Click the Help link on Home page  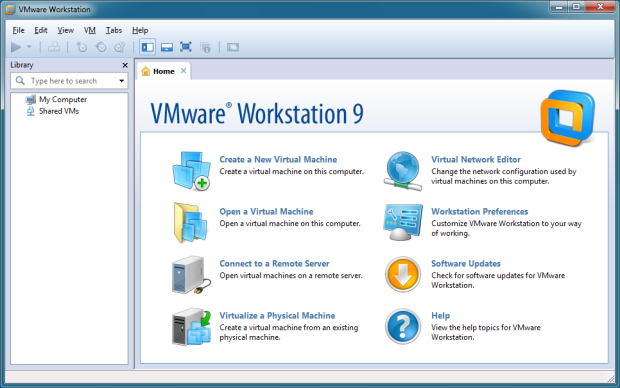(x=440, y=316)
